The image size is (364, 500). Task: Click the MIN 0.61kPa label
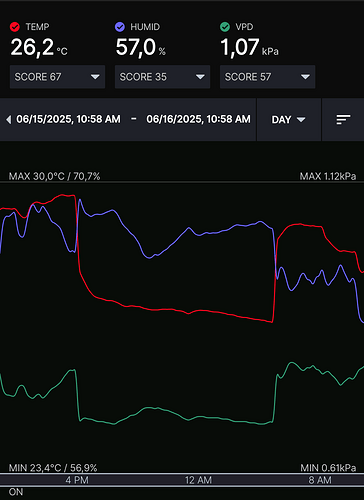328,468
